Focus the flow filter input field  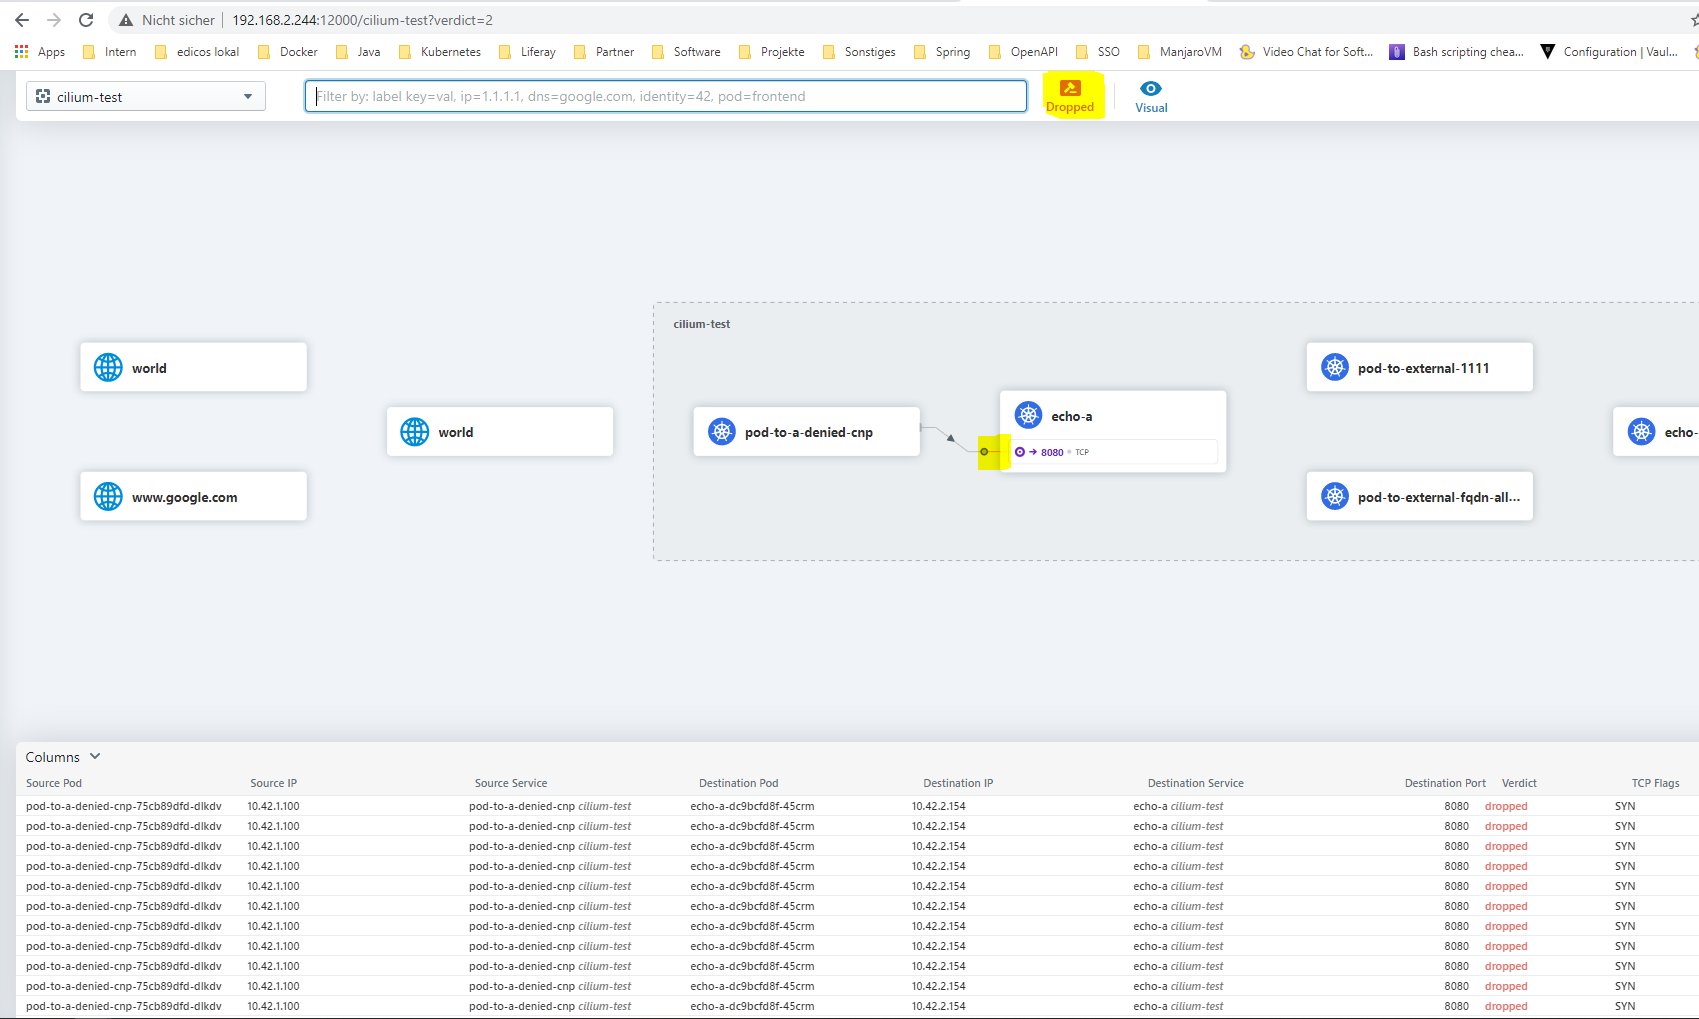pos(666,96)
